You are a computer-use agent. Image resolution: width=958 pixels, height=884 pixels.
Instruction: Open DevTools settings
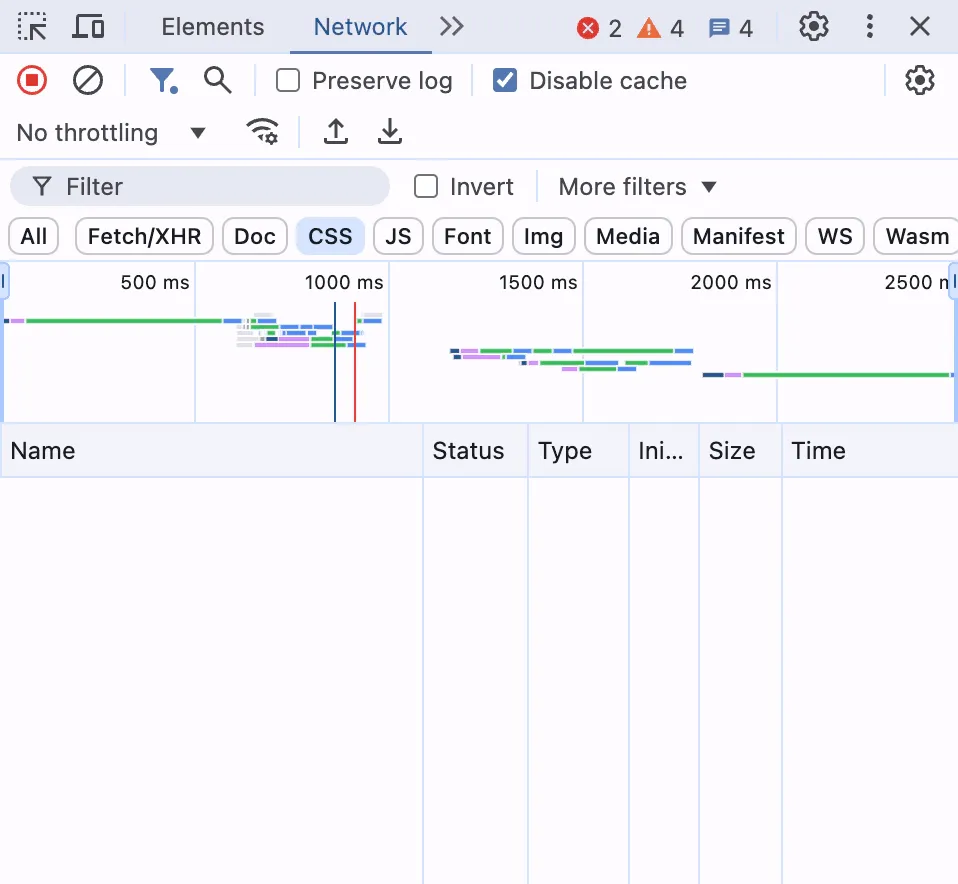pos(814,27)
